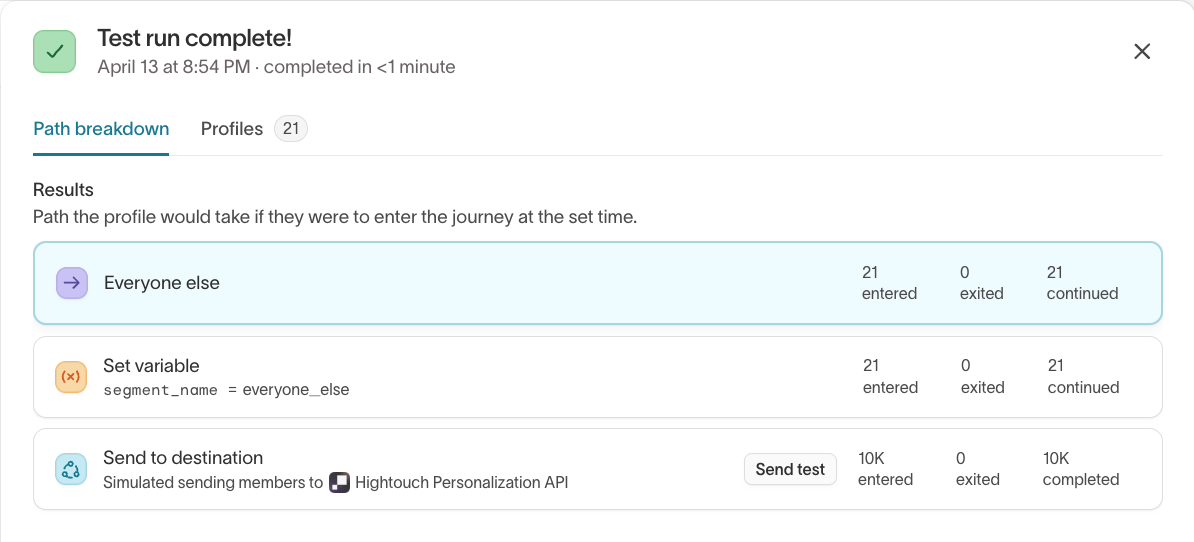Click the Profiles count badge 21
The width and height of the screenshot is (1194, 542).
[291, 129]
